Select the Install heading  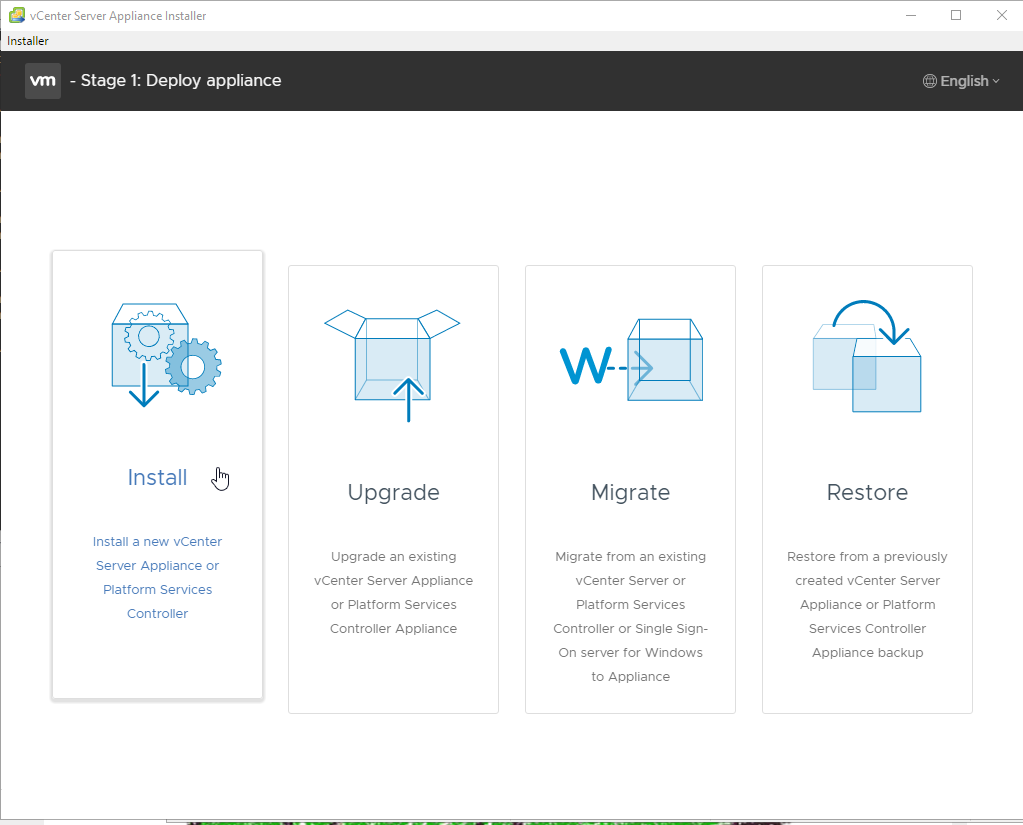click(157, 477)
